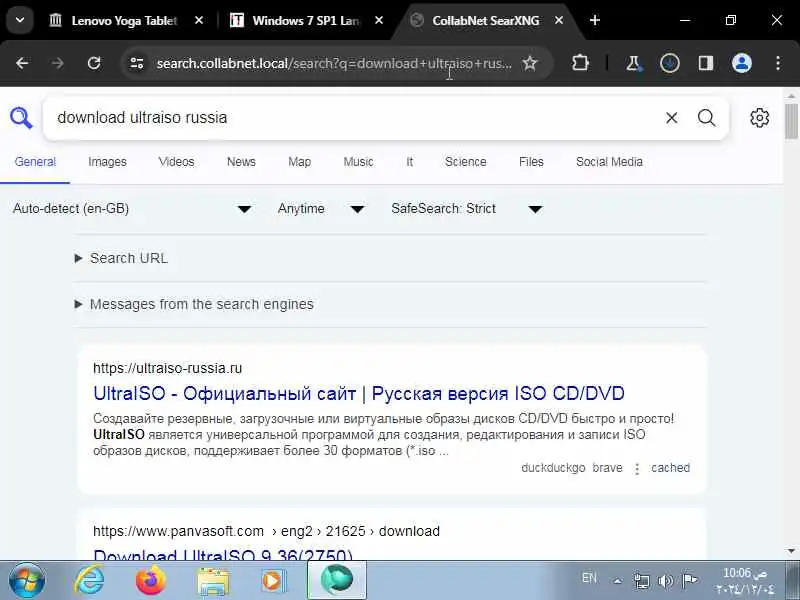
Task: Close the Windows 7 SP1 tab
Action: [x=379, y=20]
